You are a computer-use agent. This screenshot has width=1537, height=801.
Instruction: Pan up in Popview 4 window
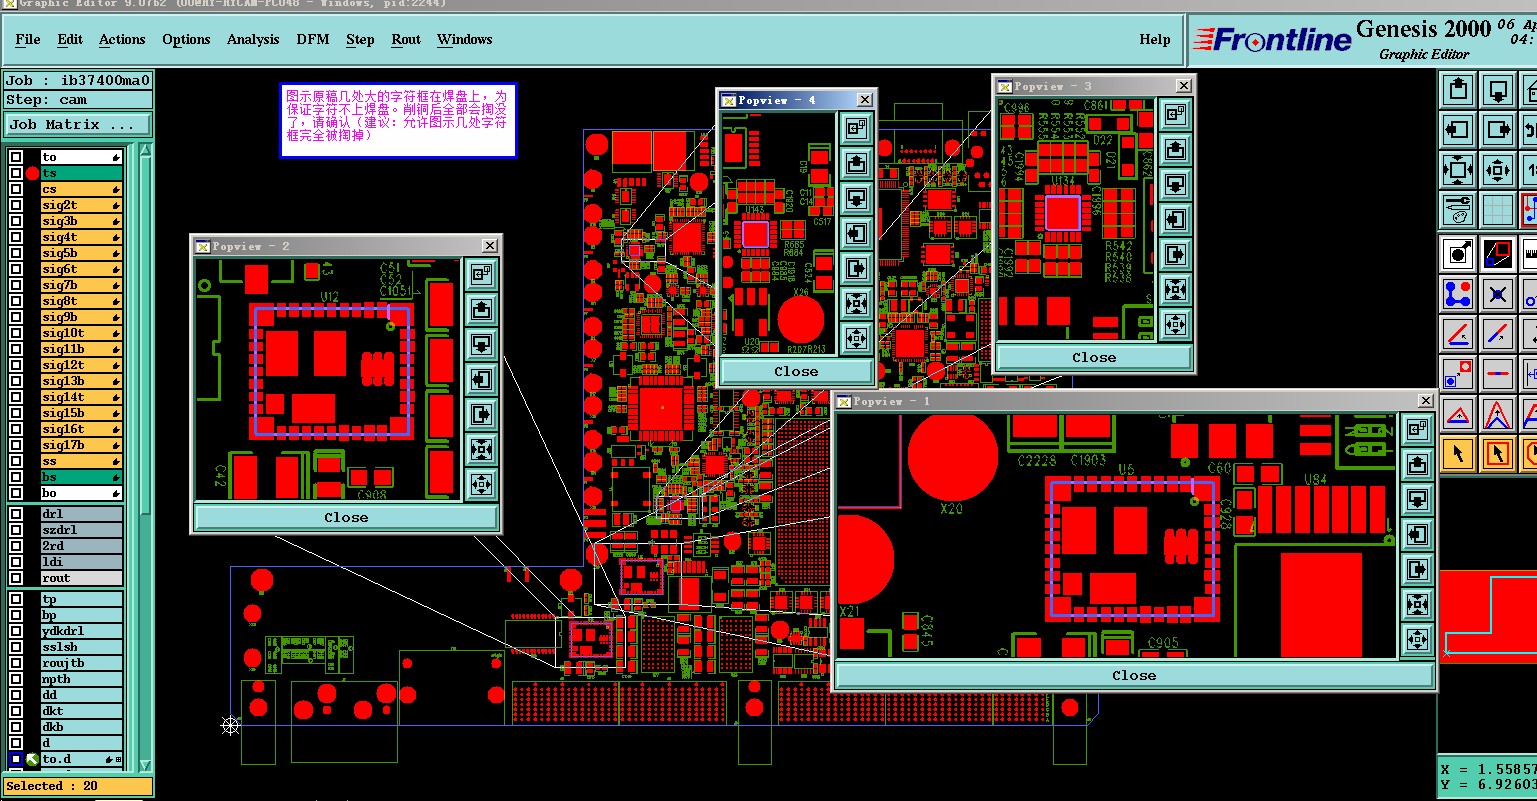click(856, 163)
